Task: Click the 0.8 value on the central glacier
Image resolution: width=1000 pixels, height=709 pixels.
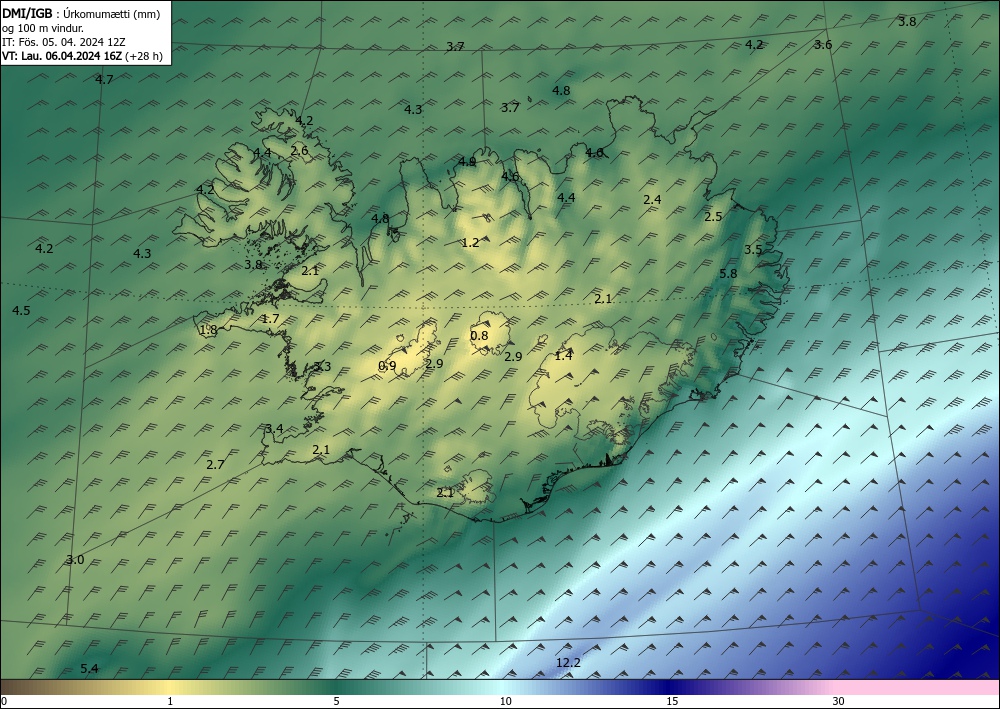Action: pyautogui.click(x=479, y=335)
